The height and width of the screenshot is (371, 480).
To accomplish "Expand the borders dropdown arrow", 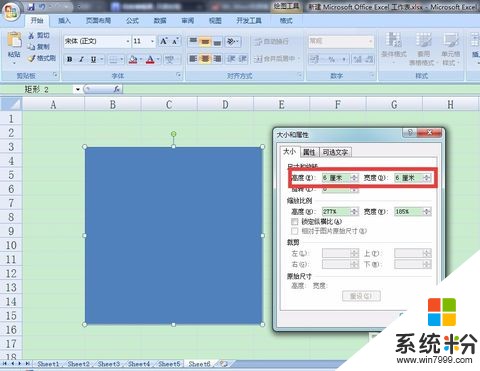I will (x=122, y=60).
